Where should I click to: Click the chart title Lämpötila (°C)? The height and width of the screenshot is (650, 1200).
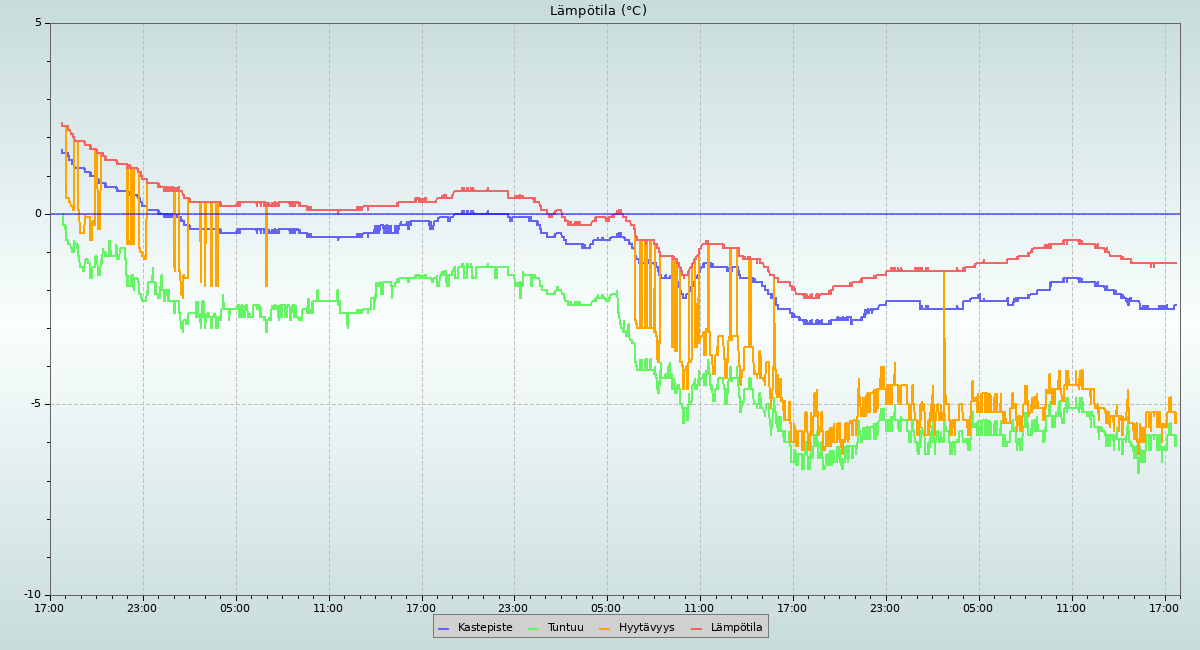598,11
